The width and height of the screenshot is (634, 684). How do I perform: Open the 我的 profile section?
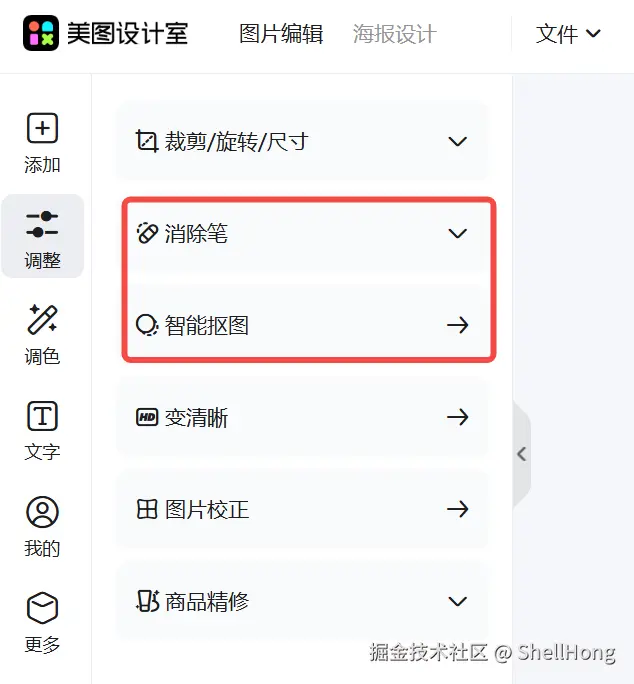pos(42,512)
